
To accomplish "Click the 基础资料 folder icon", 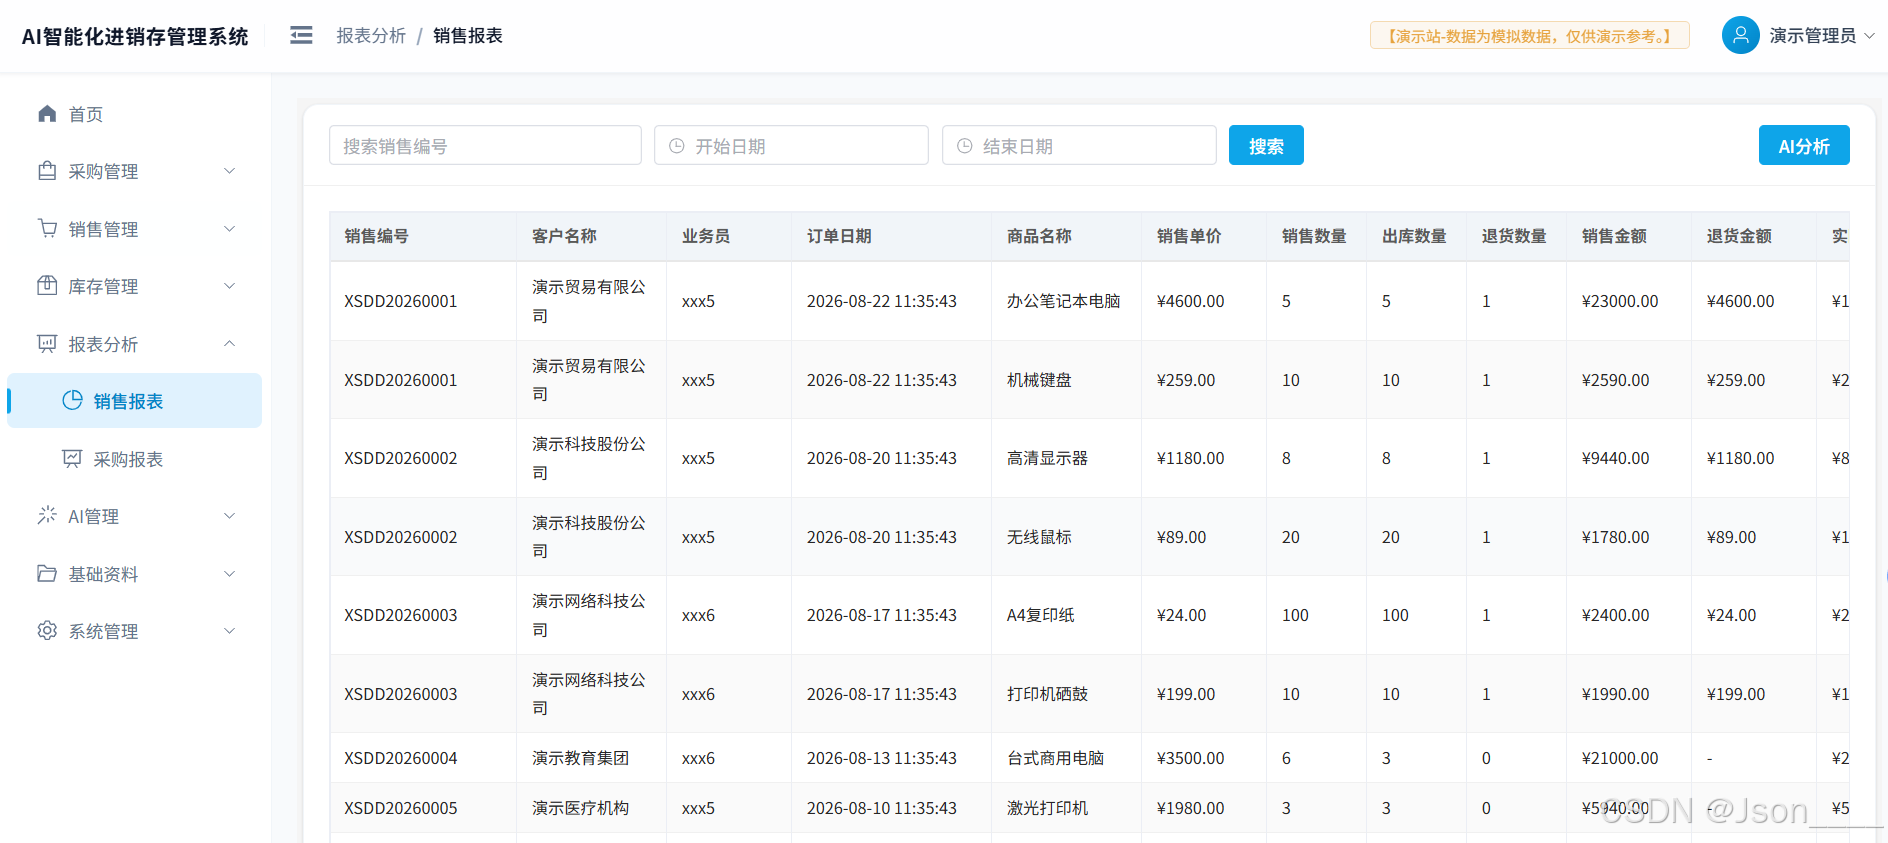I will point(47,574).
